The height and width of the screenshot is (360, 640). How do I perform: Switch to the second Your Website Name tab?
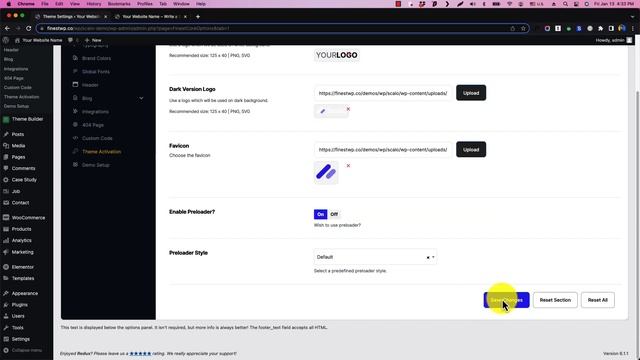(x=150, y=17)
